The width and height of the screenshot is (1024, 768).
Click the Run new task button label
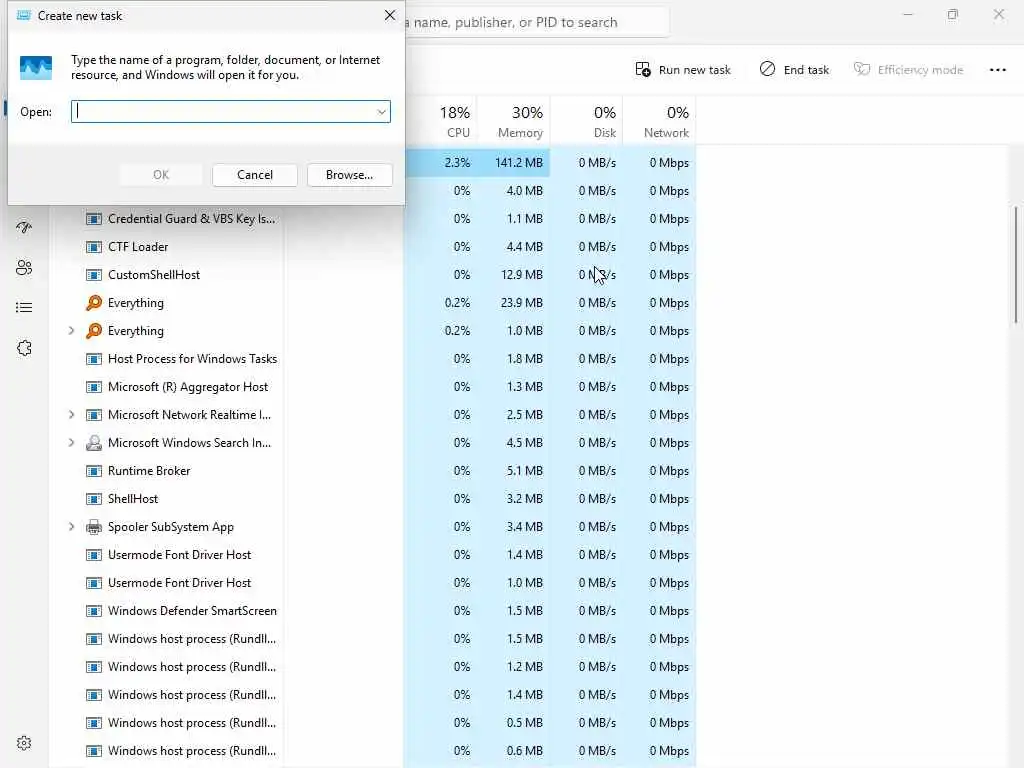click(x=694, y=70)
